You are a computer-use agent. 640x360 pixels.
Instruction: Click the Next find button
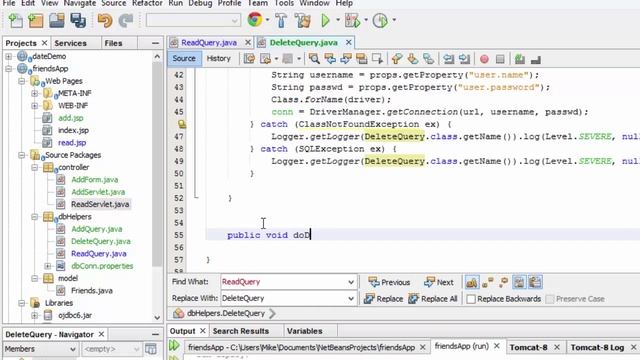point(439,282)
